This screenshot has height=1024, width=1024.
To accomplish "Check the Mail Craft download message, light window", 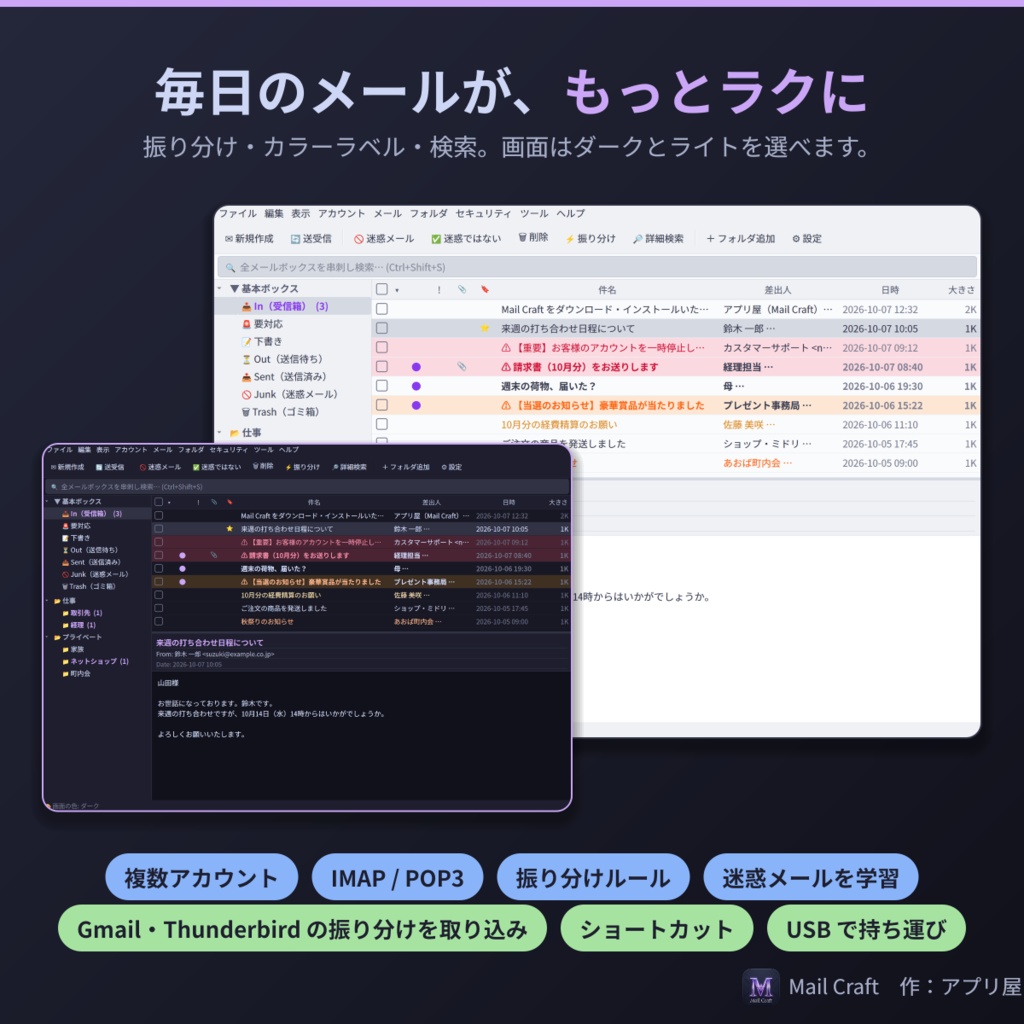I will (x=382, y=309).
